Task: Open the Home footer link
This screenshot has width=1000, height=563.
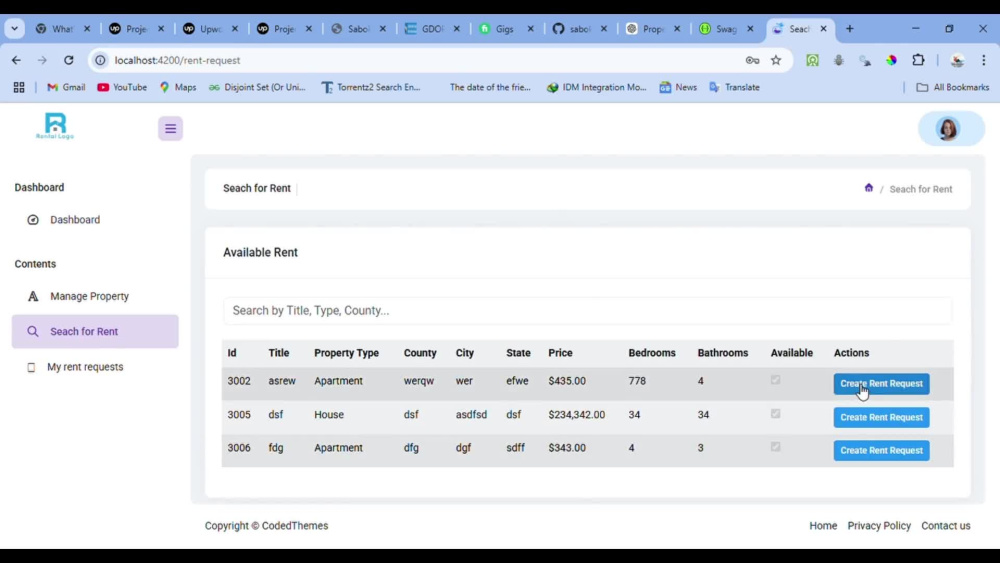Action: (823, 526)
